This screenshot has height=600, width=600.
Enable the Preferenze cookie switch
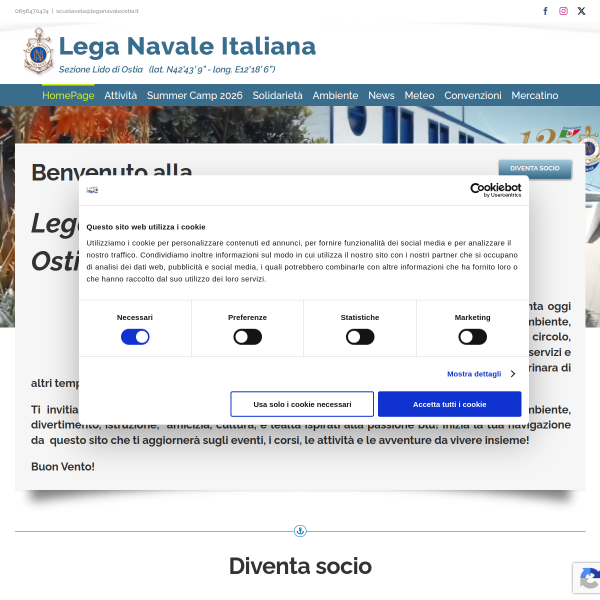(248, 337)
